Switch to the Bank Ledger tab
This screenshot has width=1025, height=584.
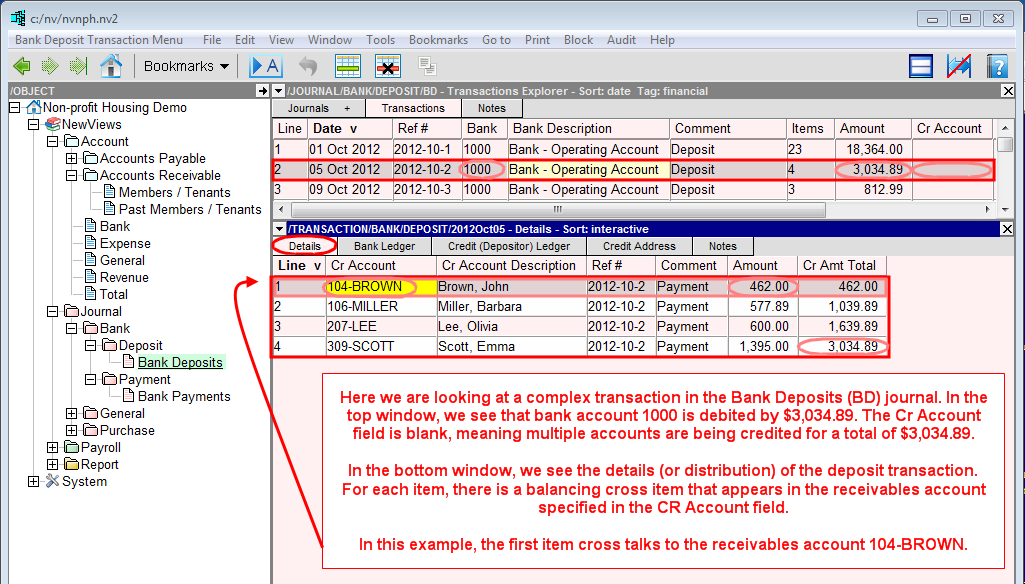[385, 246]
